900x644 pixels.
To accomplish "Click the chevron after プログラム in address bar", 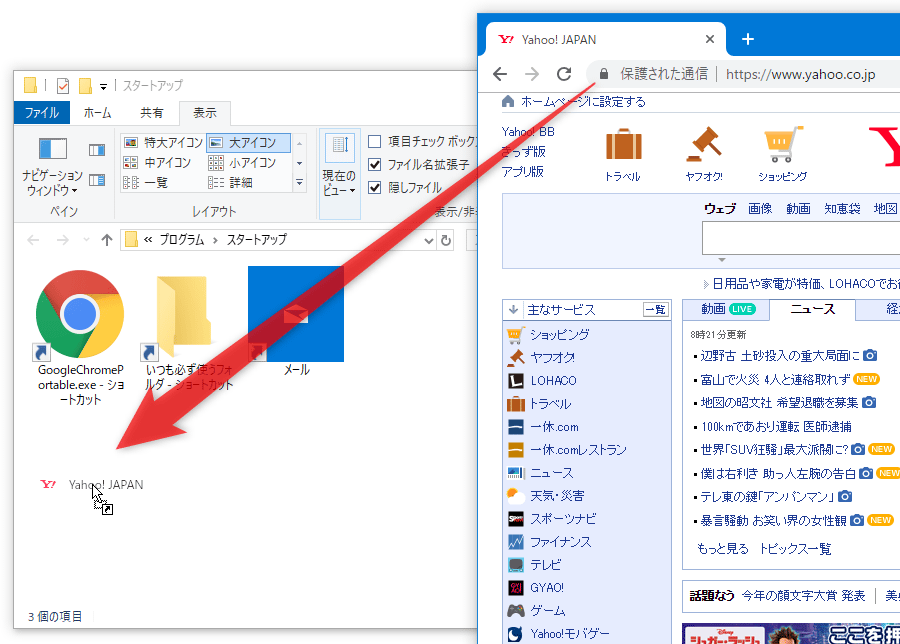I will [x=215, y=240].
